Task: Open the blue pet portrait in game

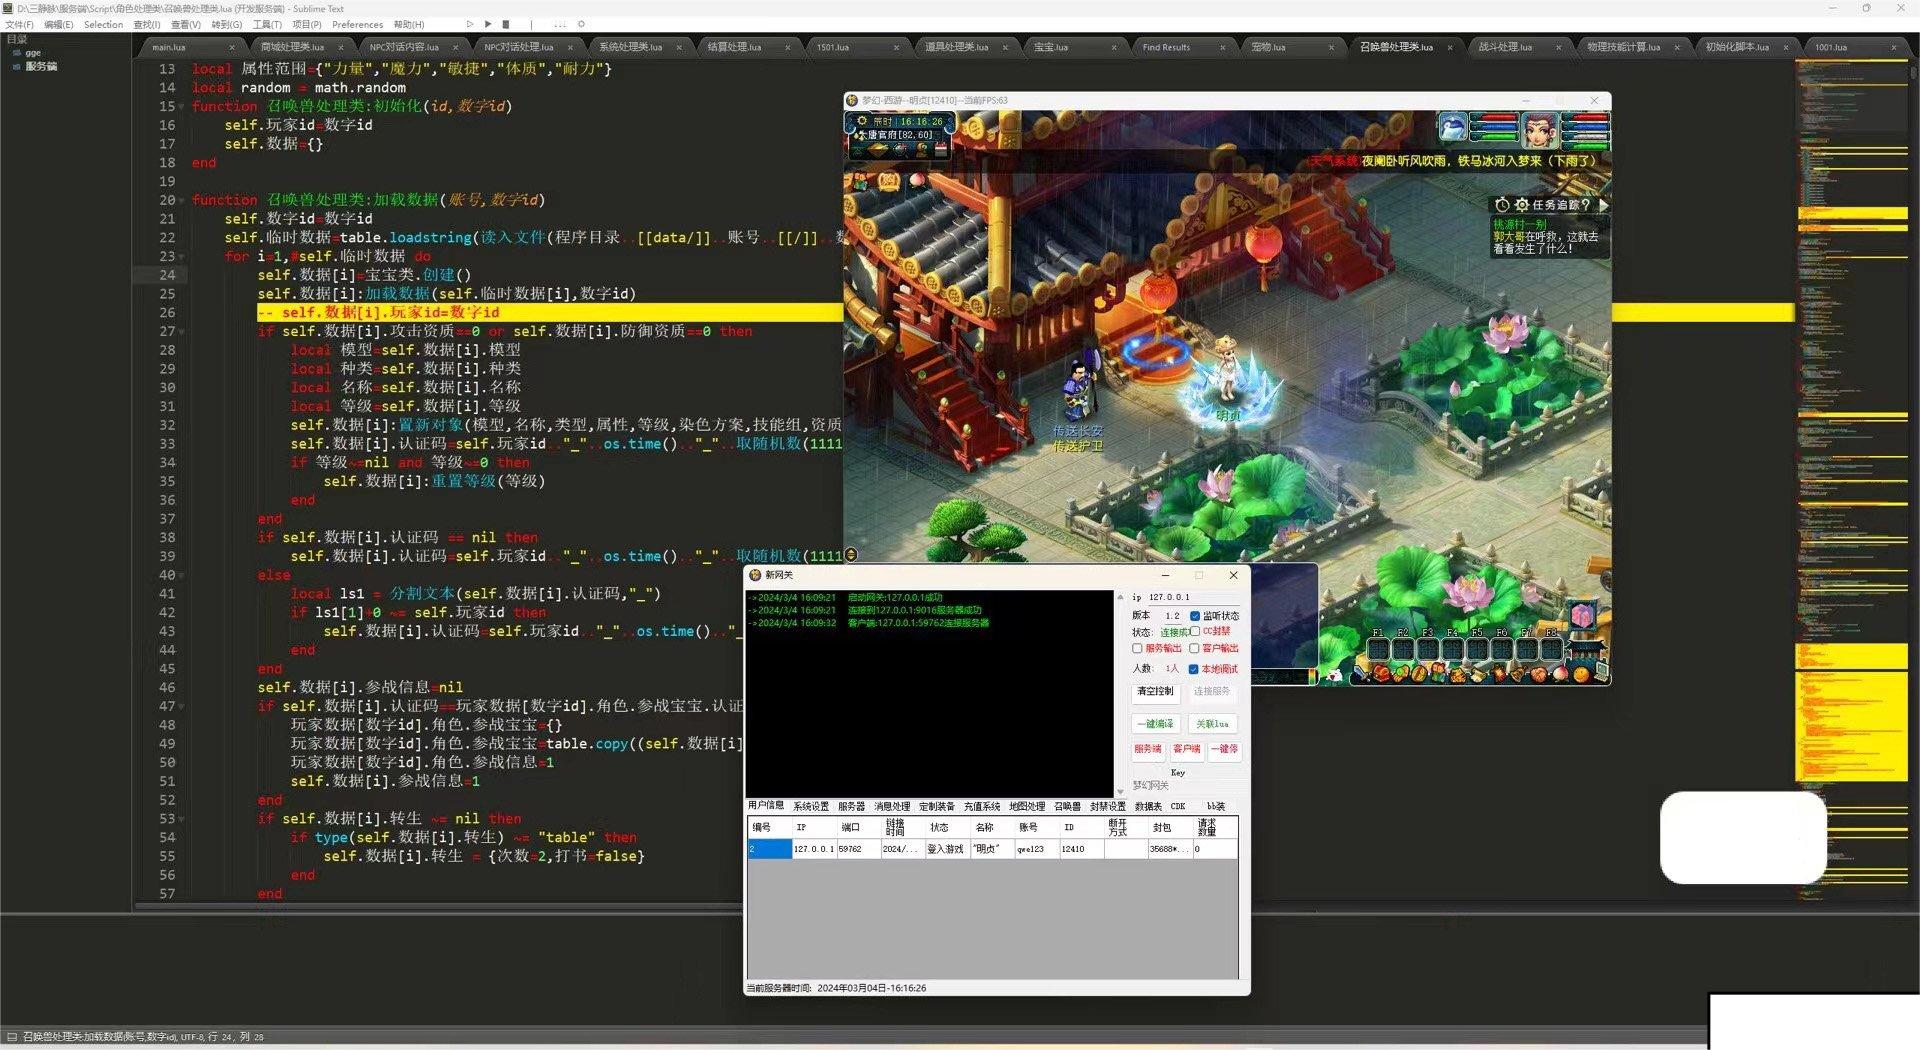Action: [1452, 127]
